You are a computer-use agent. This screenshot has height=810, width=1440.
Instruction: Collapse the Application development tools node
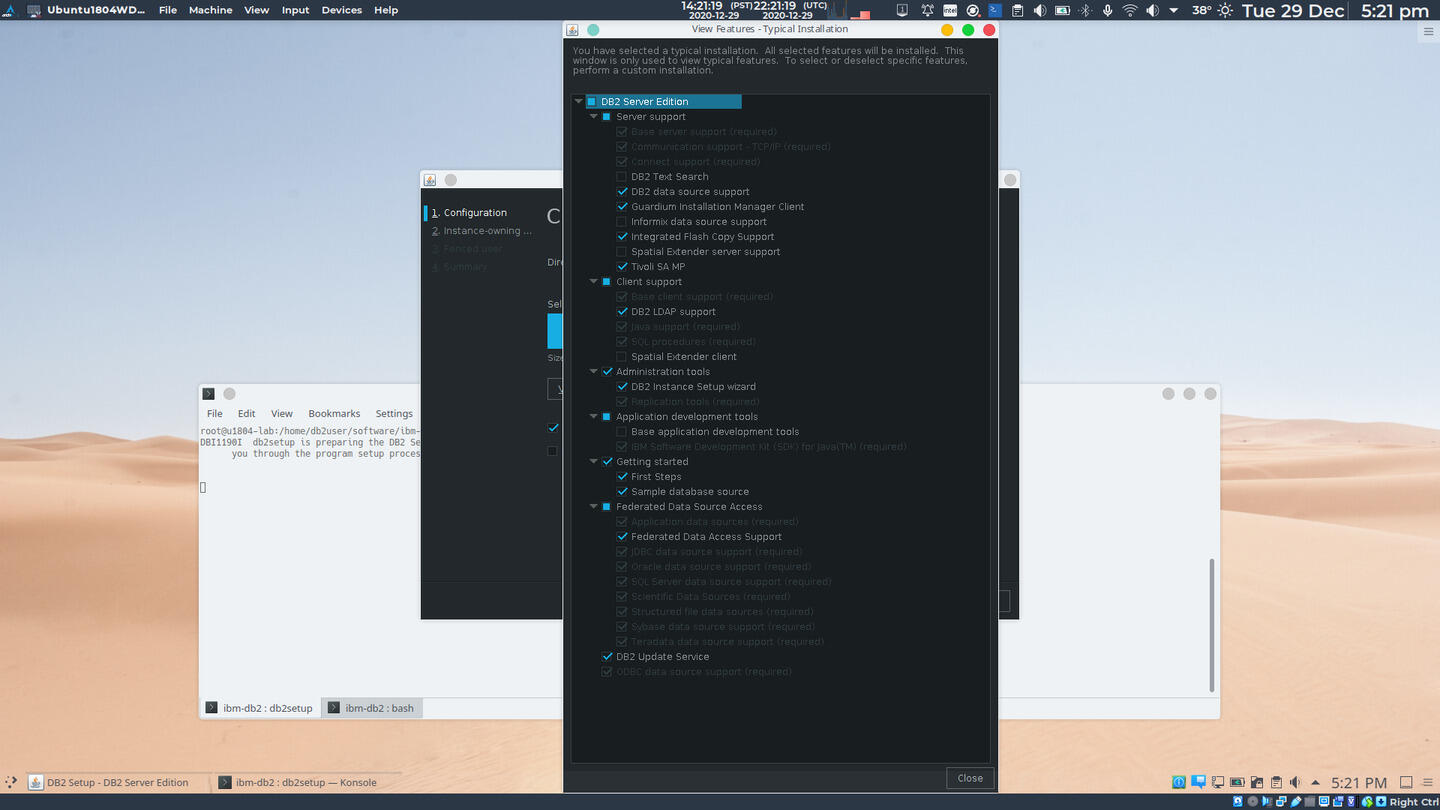point(593,417)
